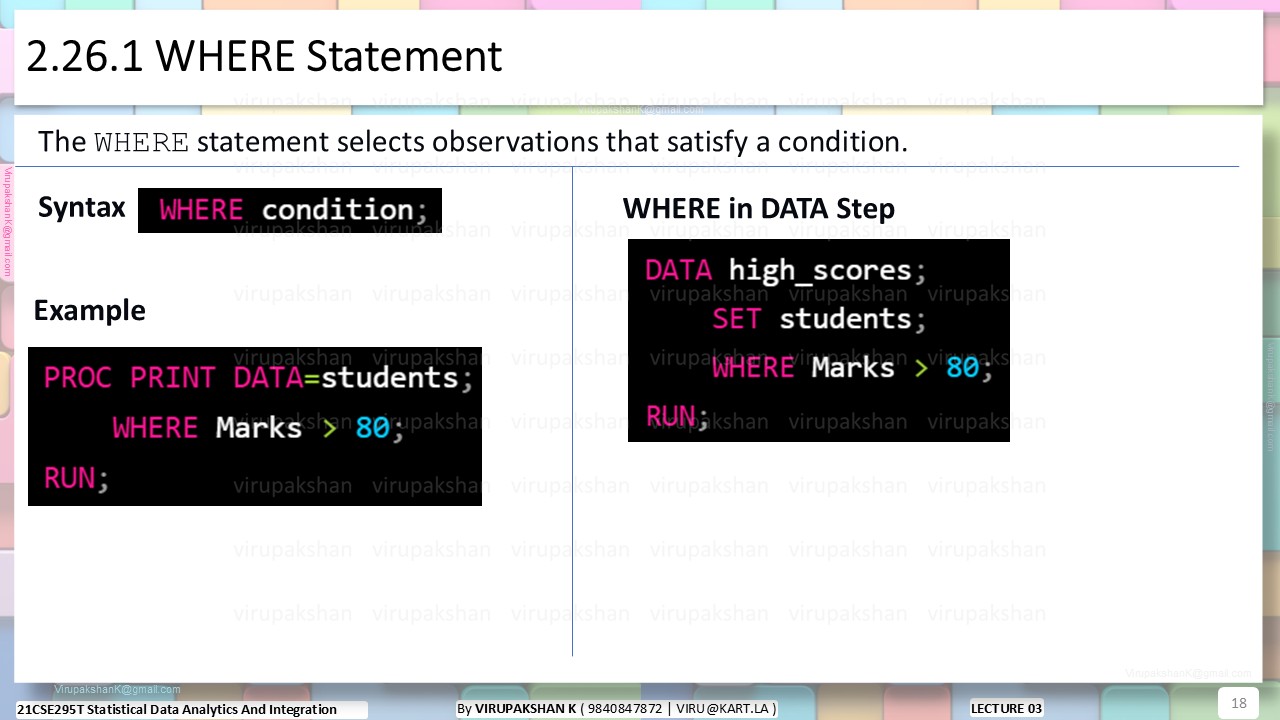1280x720 pixels.
Task: Click the "LECTURE 03" footer label
Action: pos(1007,708)
